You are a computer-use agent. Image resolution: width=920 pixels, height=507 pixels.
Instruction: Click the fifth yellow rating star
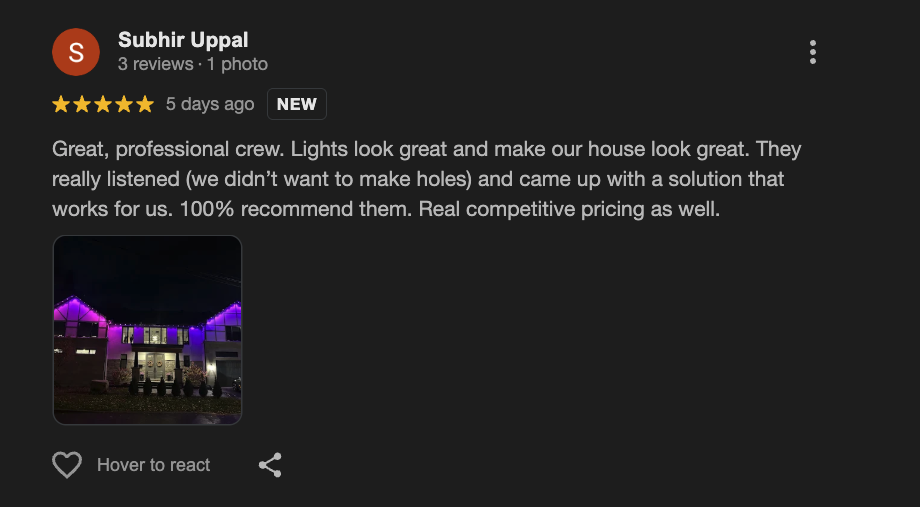[x=145, y=104]
